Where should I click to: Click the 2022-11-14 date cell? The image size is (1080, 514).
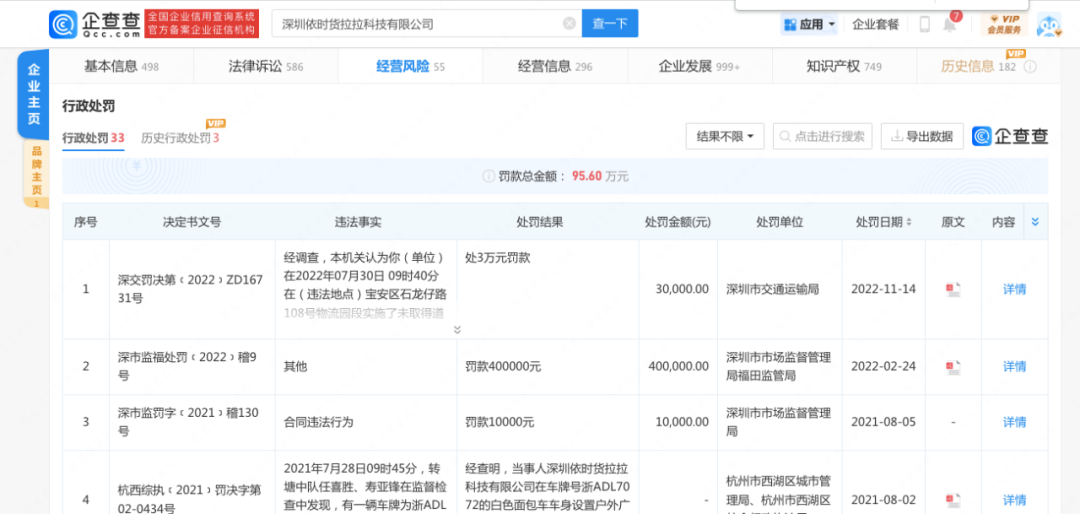click(884, 289)
